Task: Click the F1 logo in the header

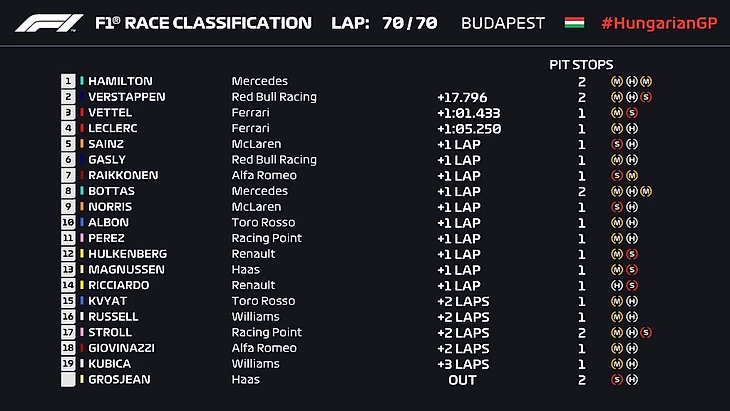Action: click(49, 23)
